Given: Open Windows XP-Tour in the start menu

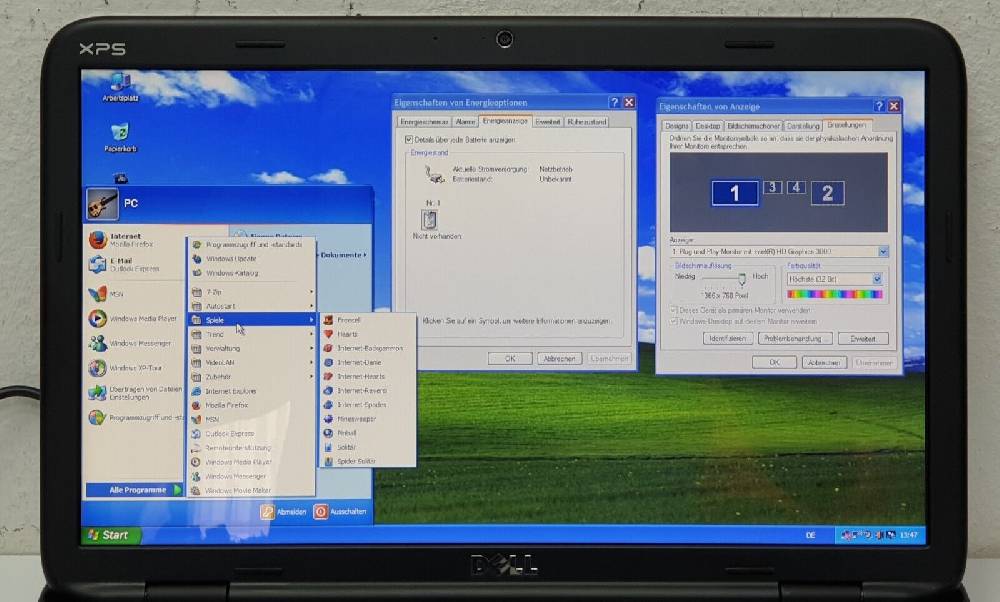Looking at the screenshot, I should (126, 368).
